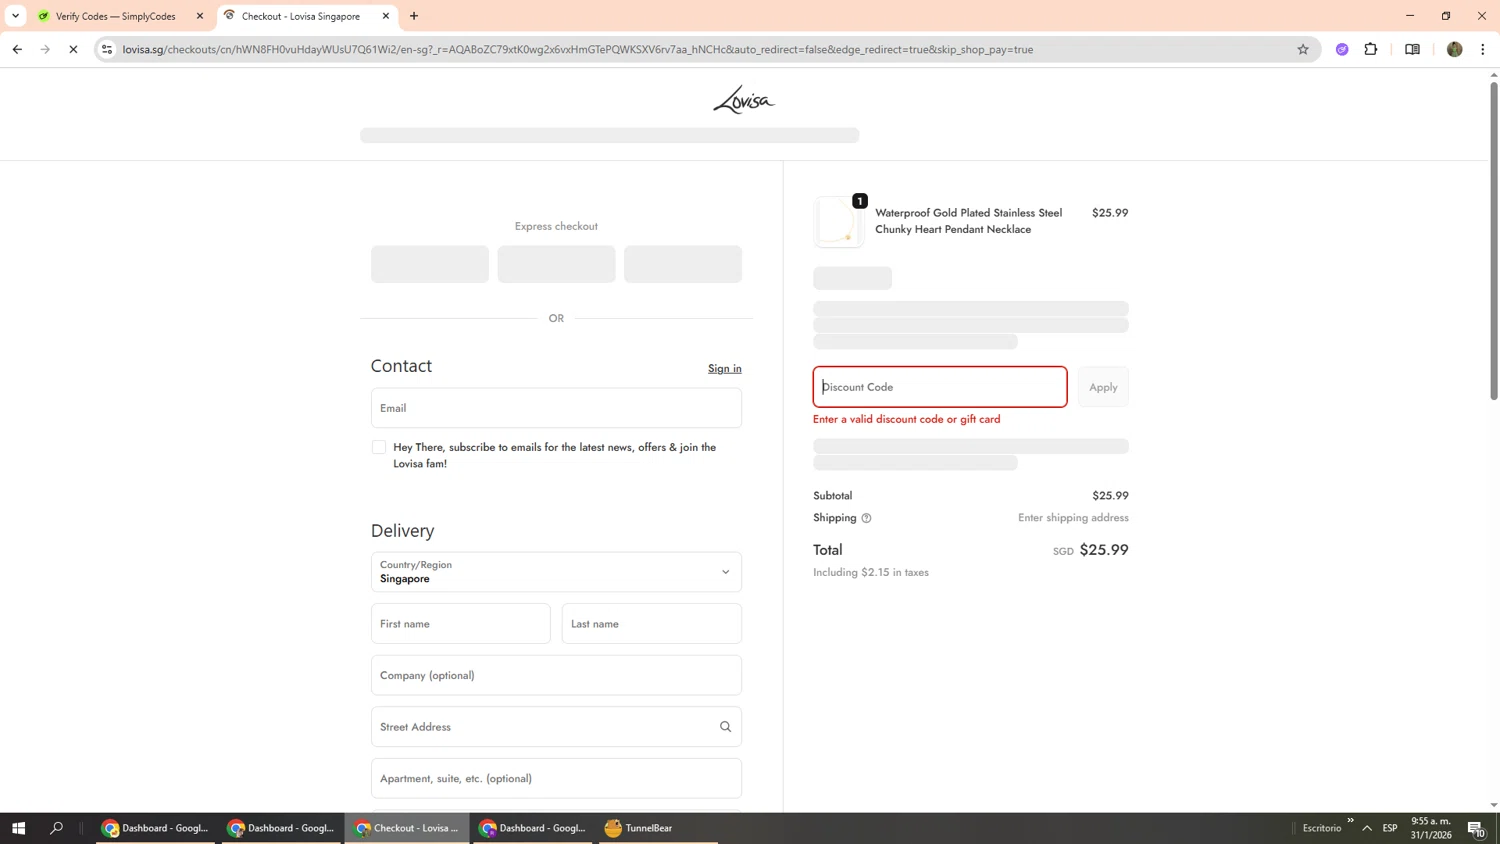Open the Extensions puzzle menu
Screen dimensions: 1500x844
click(x=1371, y=49)
